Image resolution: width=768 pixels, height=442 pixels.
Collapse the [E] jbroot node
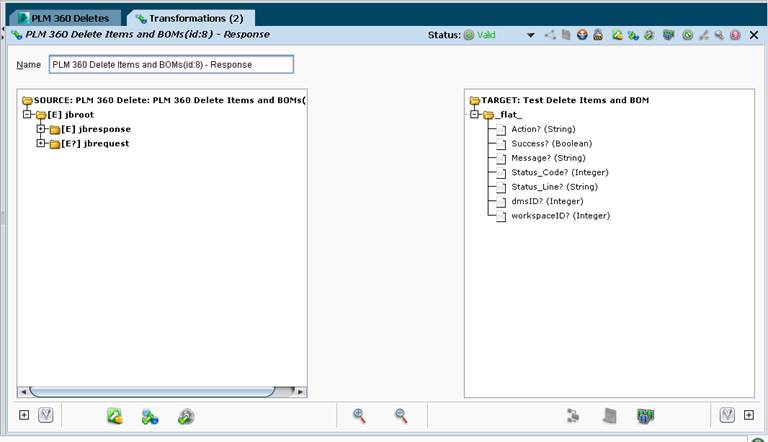(x=27, y=115)
